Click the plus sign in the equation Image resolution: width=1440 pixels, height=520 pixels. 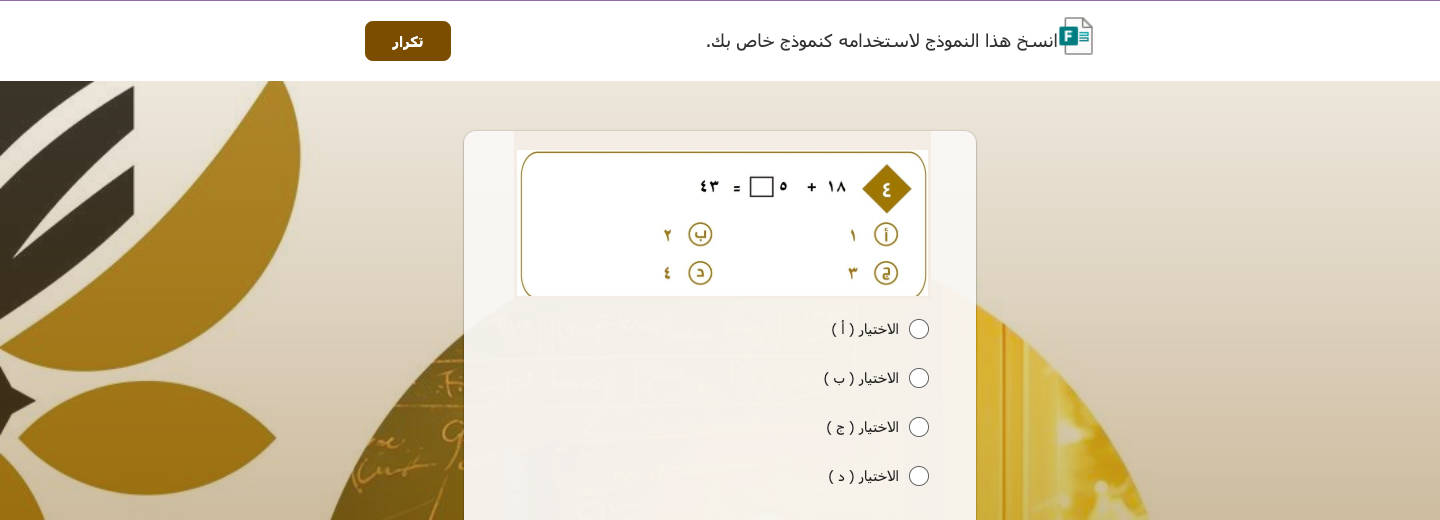pyautogui.click(x=812, y=187)
